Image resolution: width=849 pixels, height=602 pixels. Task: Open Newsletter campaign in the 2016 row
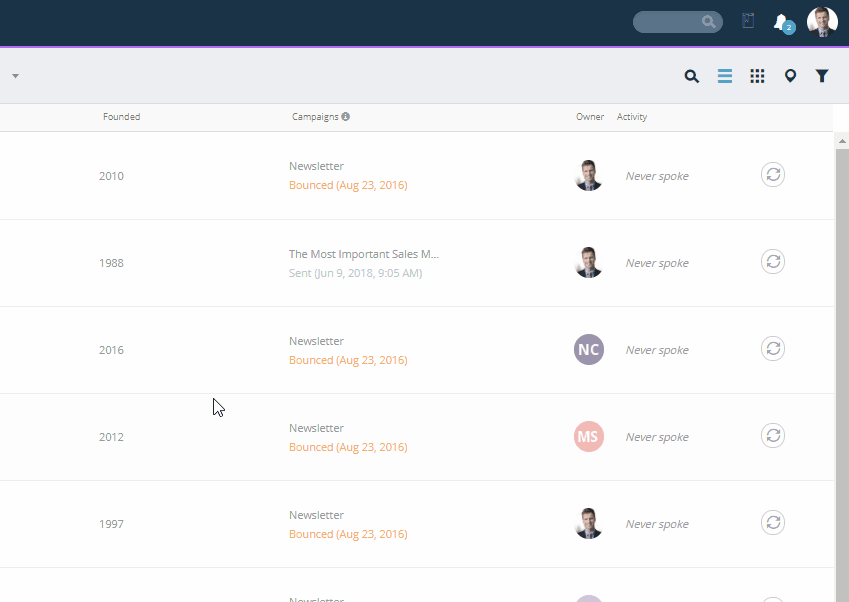click(x=316, y=341)
